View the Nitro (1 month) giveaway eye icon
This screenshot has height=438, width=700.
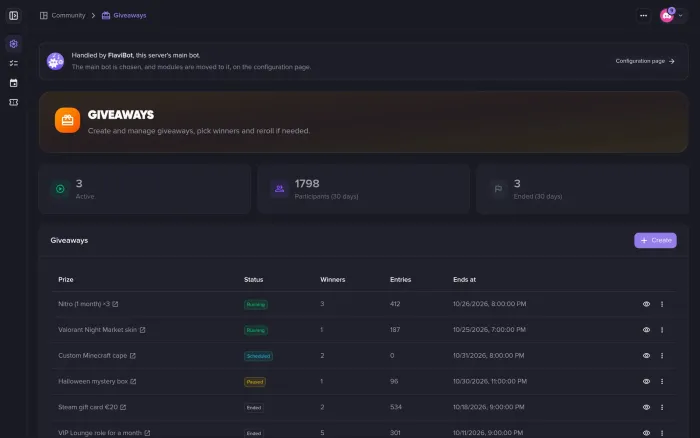tap(646, 304)
